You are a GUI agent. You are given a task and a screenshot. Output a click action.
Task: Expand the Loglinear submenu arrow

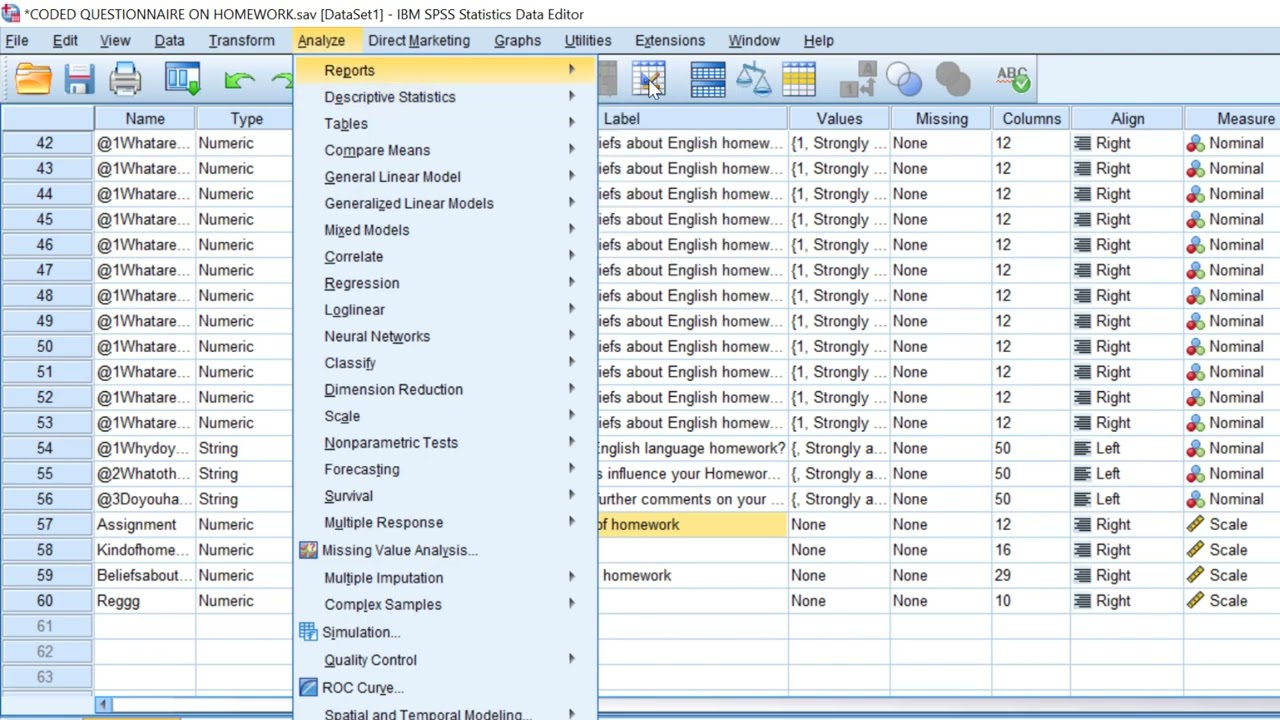click(572, 310)
